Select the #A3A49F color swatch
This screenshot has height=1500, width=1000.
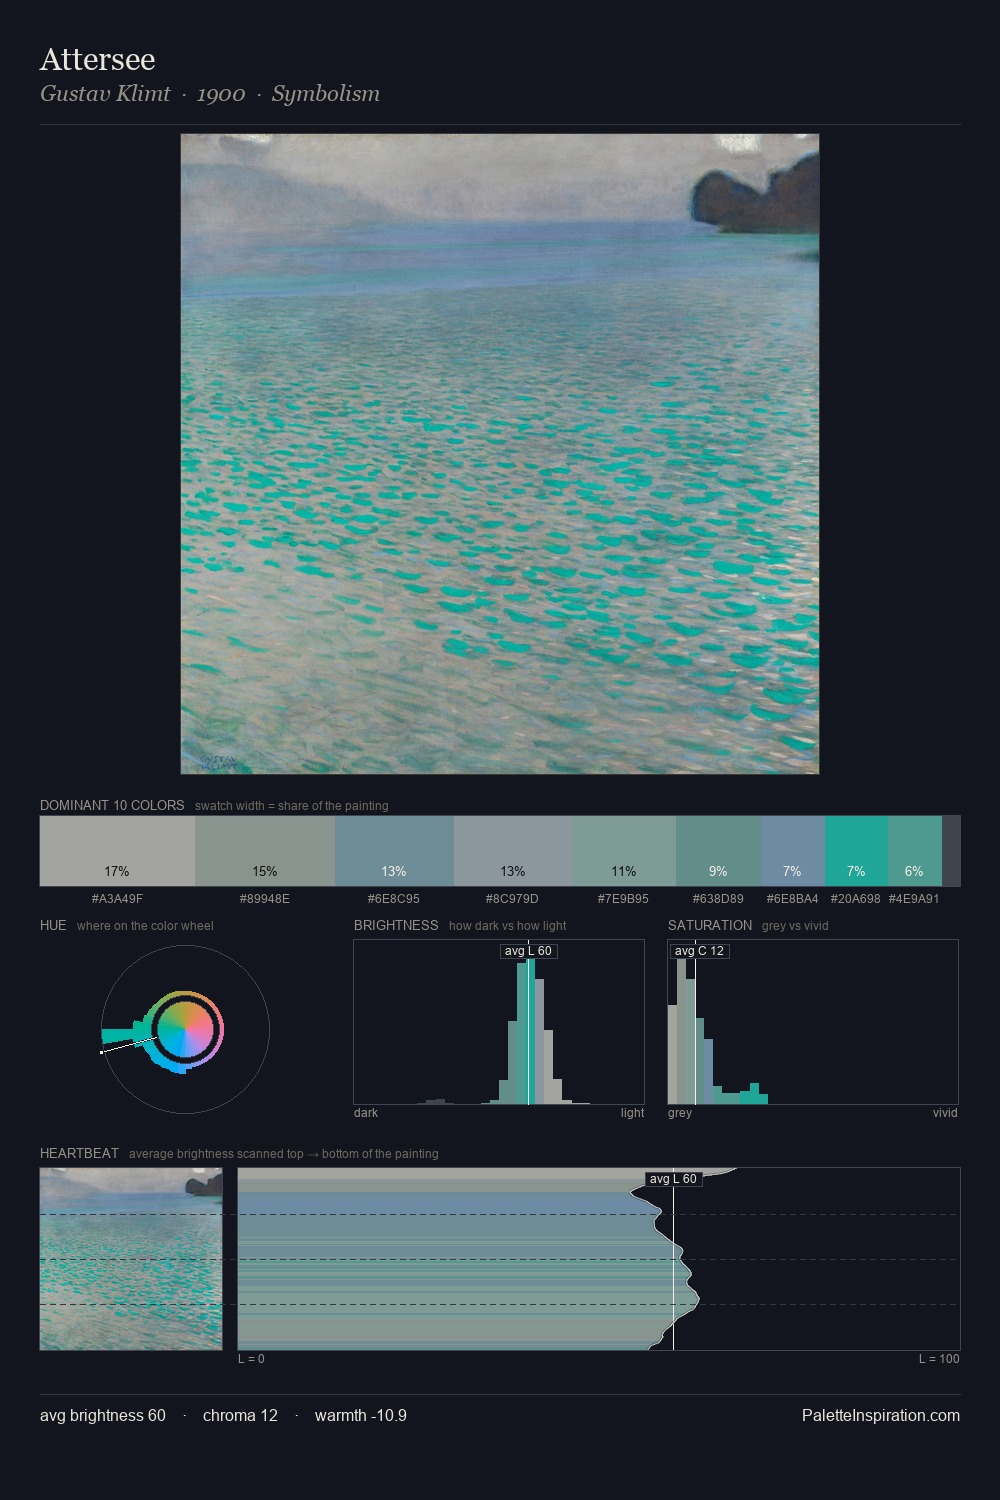[x=117, y=851]
